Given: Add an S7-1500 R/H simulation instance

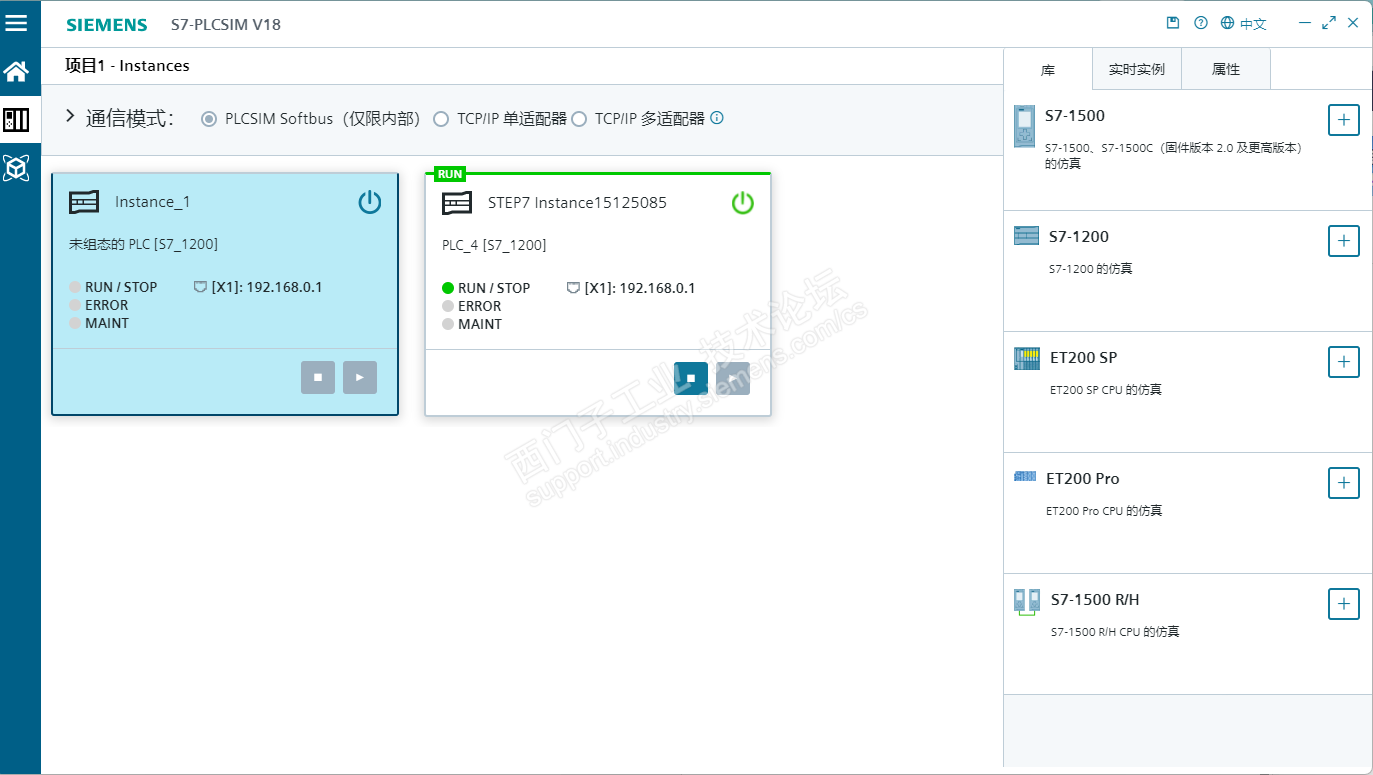Looking at the screenshot, I should (1344, 604).
